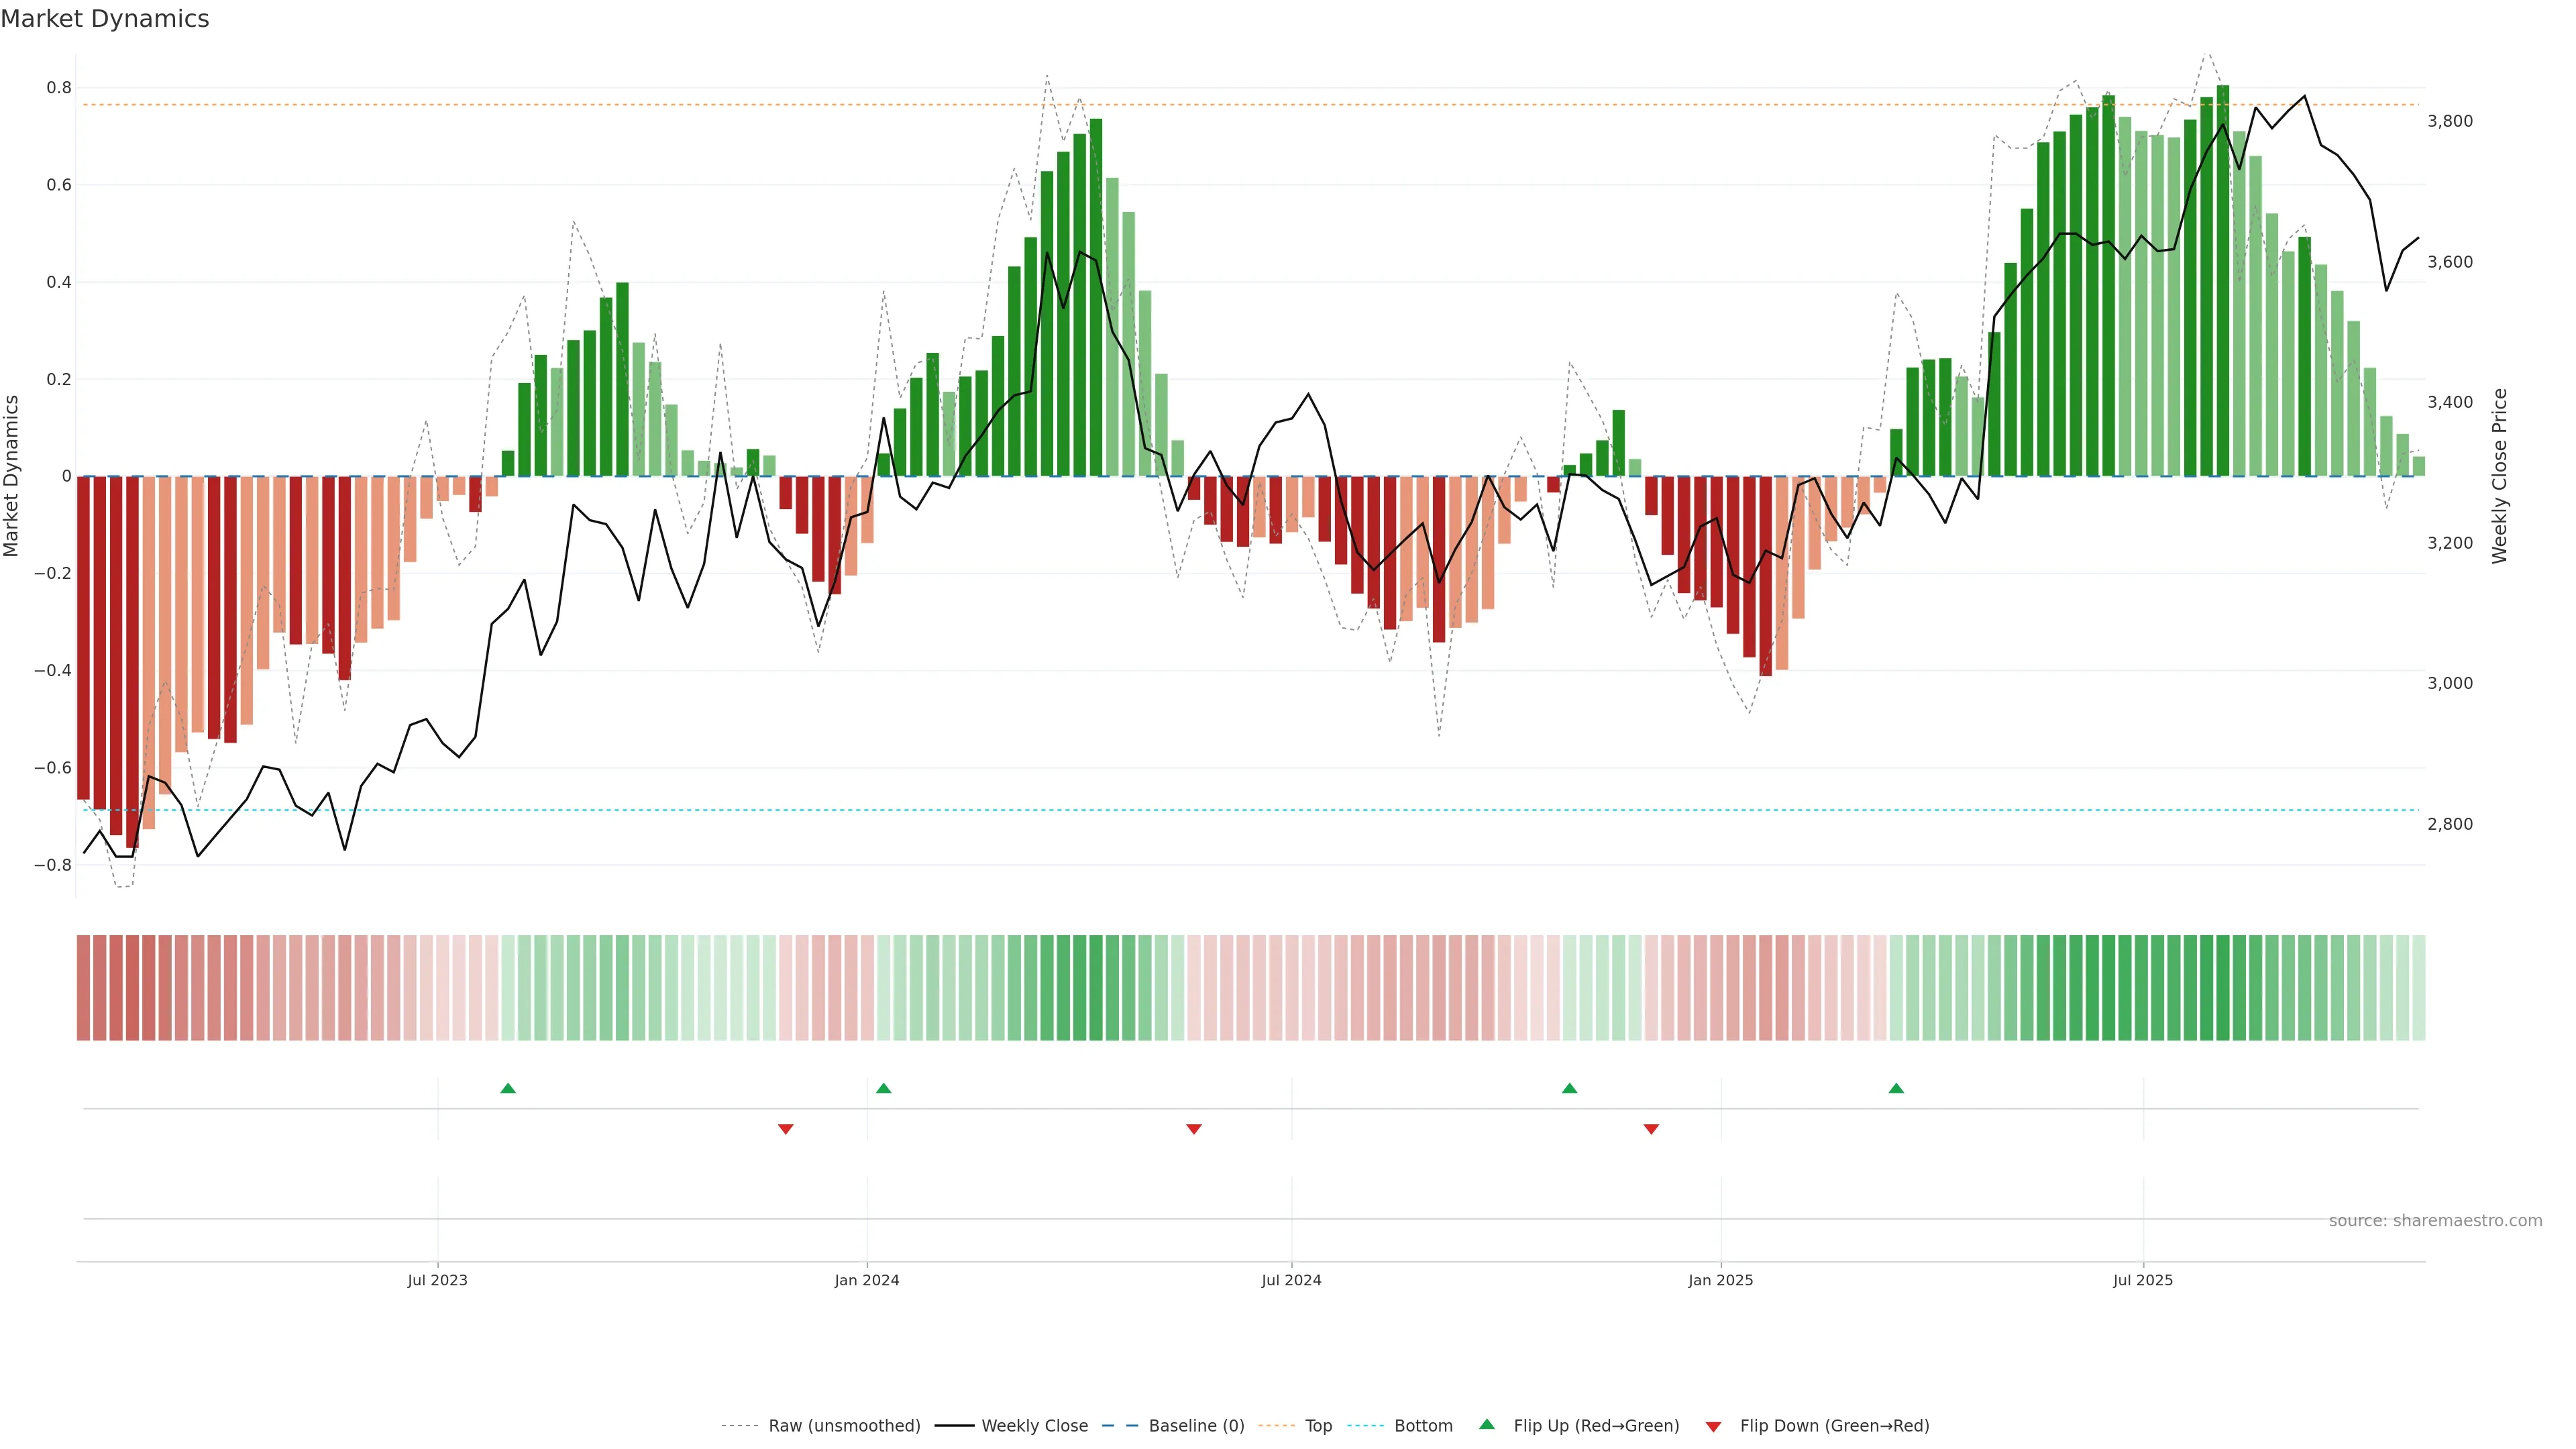Click the red flip-down triangle before Jul 2024
The image size is (2576, 1449).
(x=1193, y=1129)
